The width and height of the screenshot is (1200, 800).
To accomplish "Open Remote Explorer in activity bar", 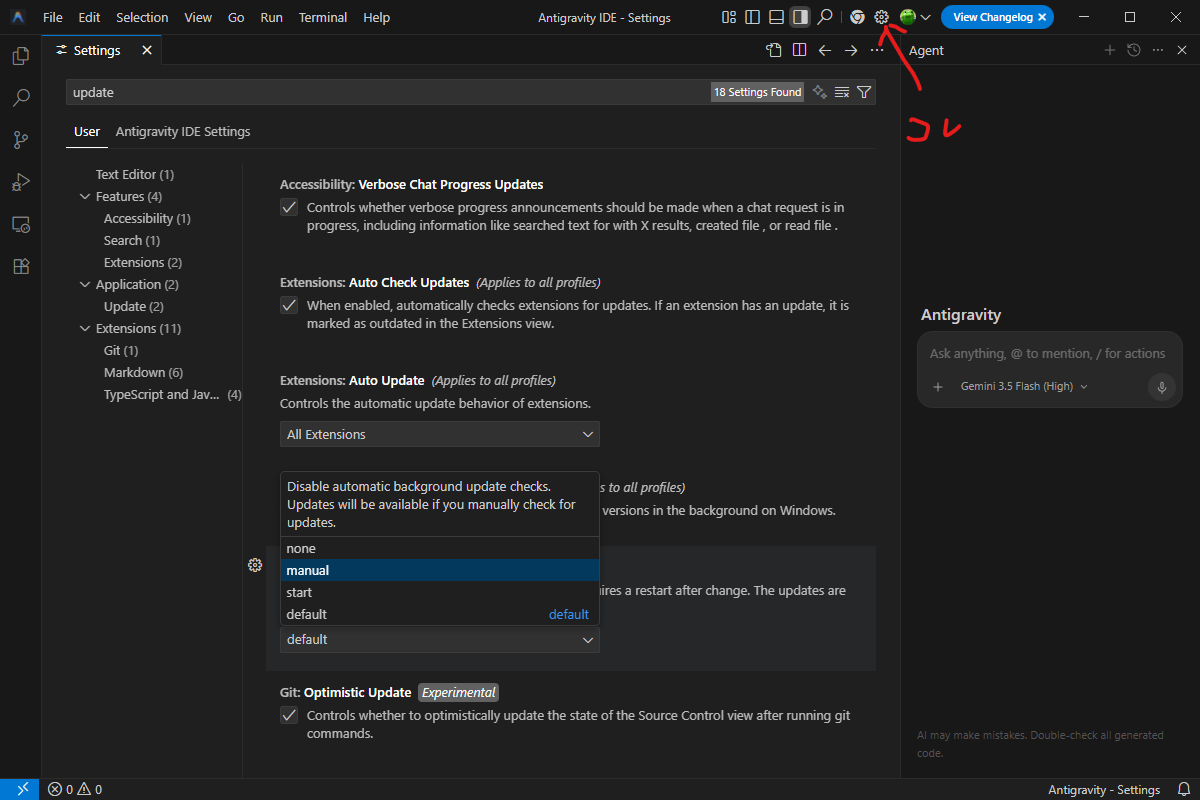I will (20, 225).
